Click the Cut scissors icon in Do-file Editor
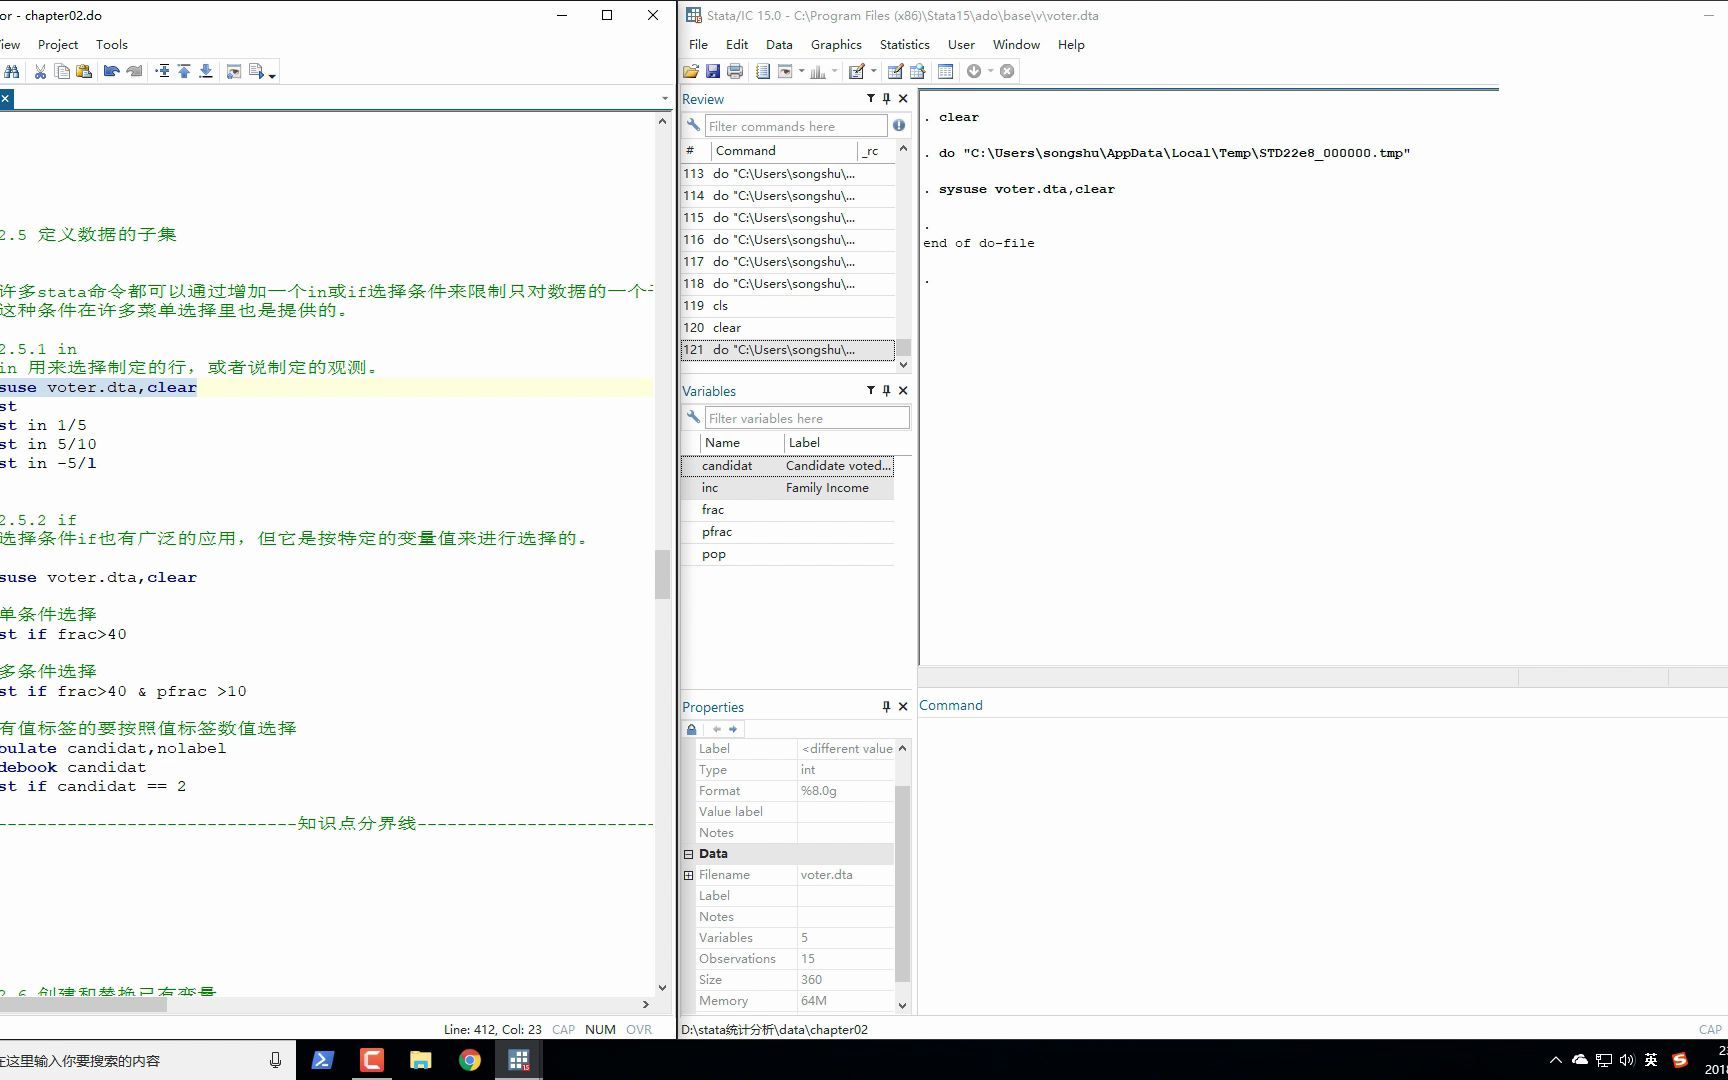The height and width of the screenshot is (1080, 1728). (x=40, y=71)
